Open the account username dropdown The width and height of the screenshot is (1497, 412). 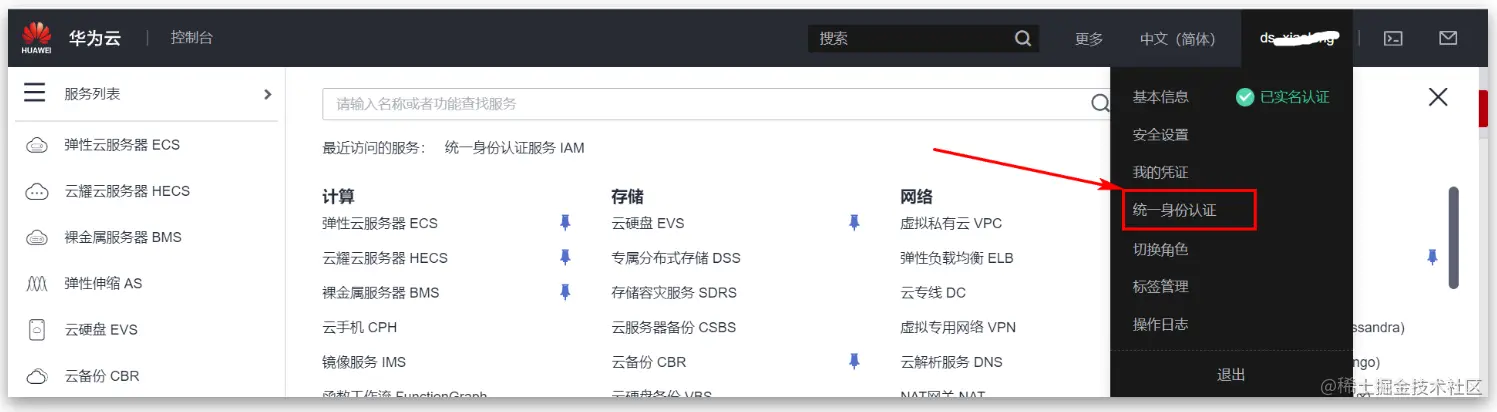[x=1297, y=38]
